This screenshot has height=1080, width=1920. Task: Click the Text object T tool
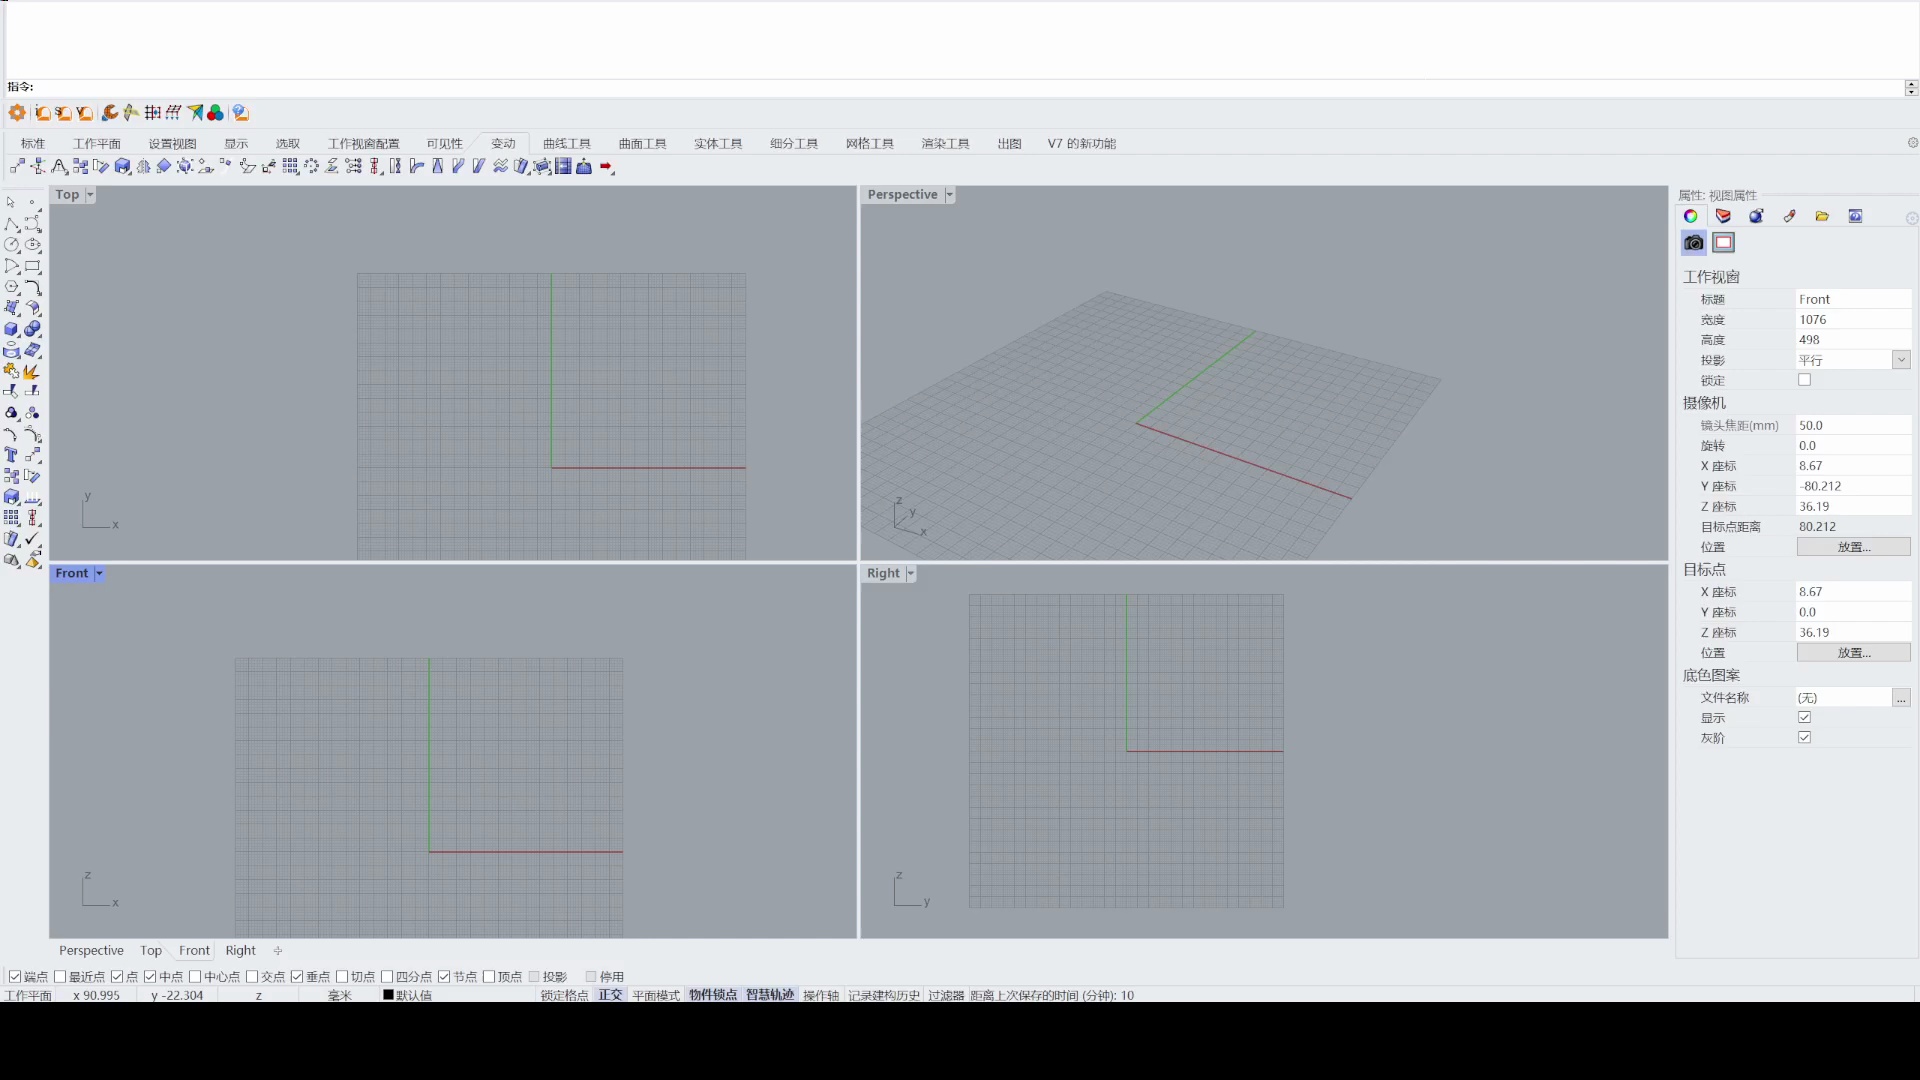(x=11, y=455)
